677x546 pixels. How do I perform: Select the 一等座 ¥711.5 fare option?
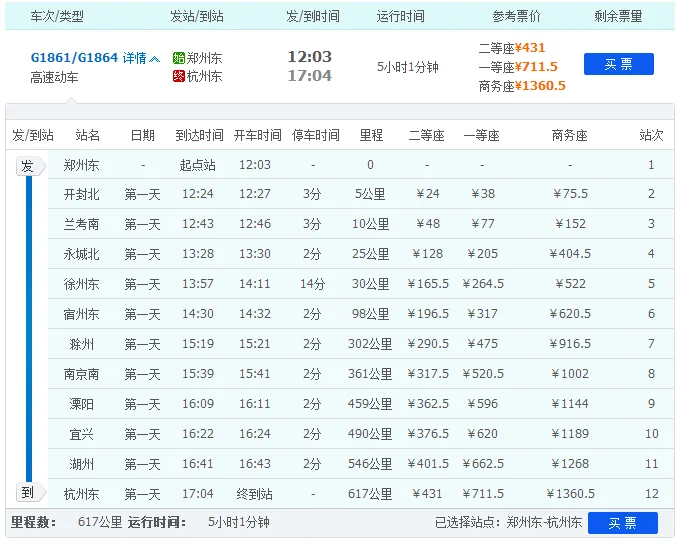(x=518, y=66)
